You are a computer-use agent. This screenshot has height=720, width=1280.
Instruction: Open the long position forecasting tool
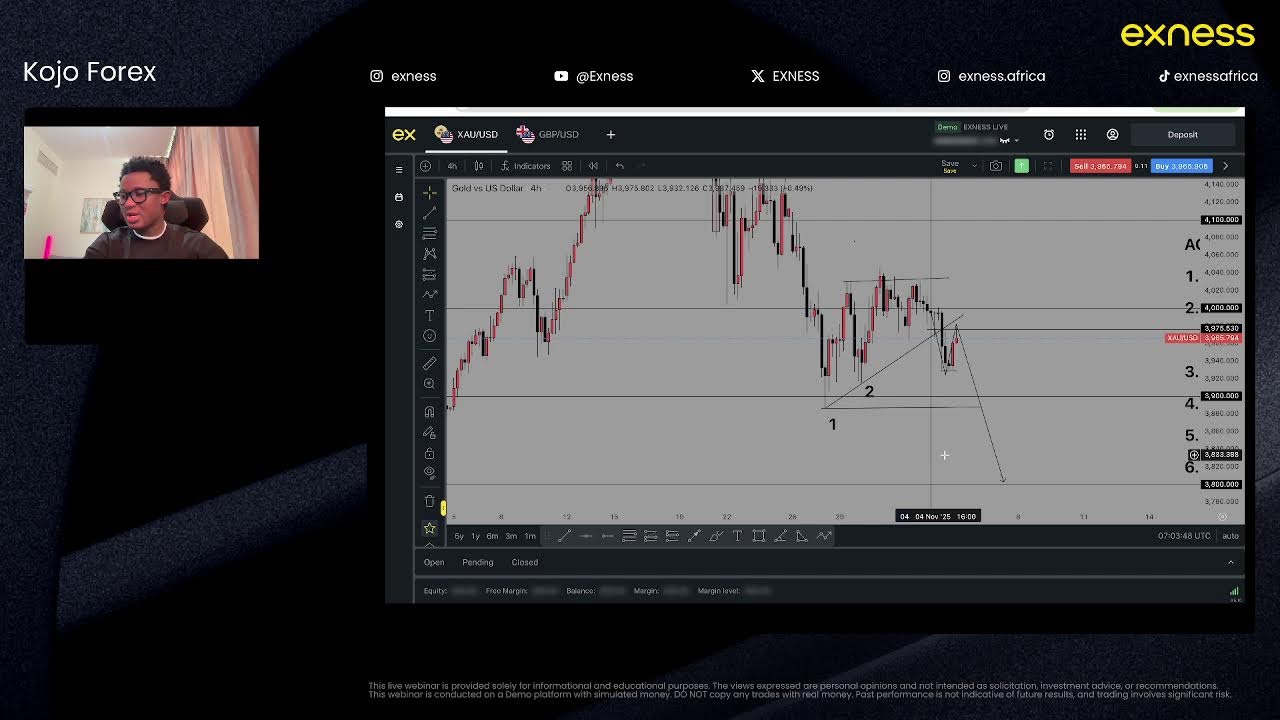point(429,274)
